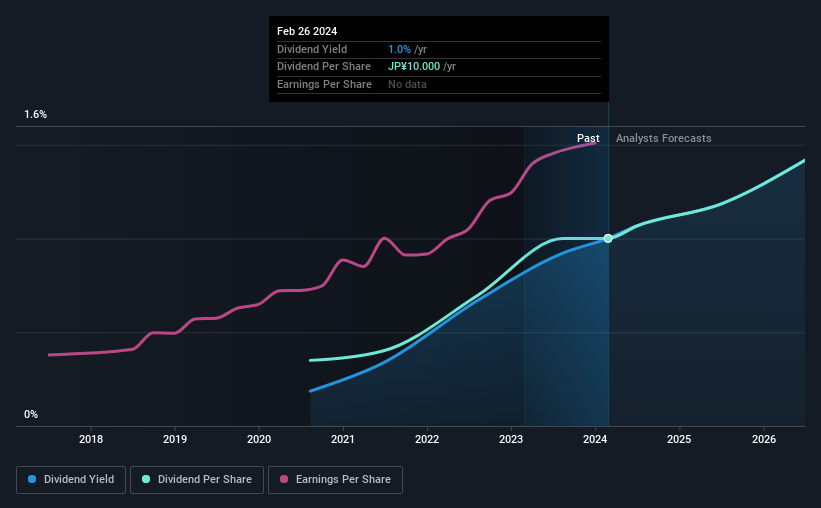Click the 2025 x-axis label
The image size is (821, 508).
(x=679, y=439)
